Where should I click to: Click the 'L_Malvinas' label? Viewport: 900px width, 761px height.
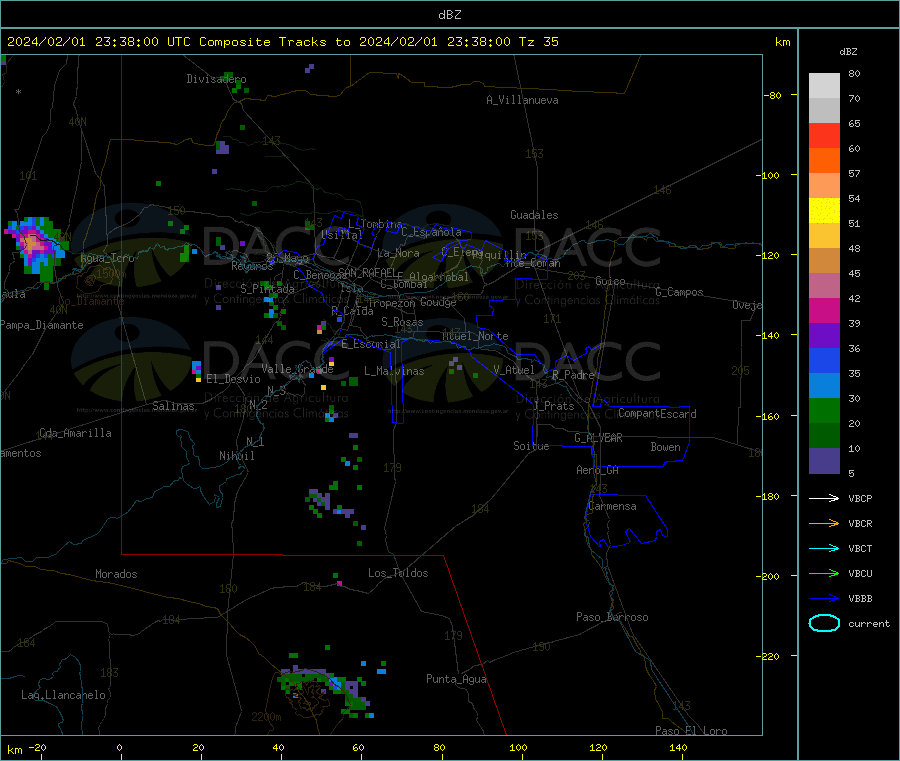click(394, 372)
